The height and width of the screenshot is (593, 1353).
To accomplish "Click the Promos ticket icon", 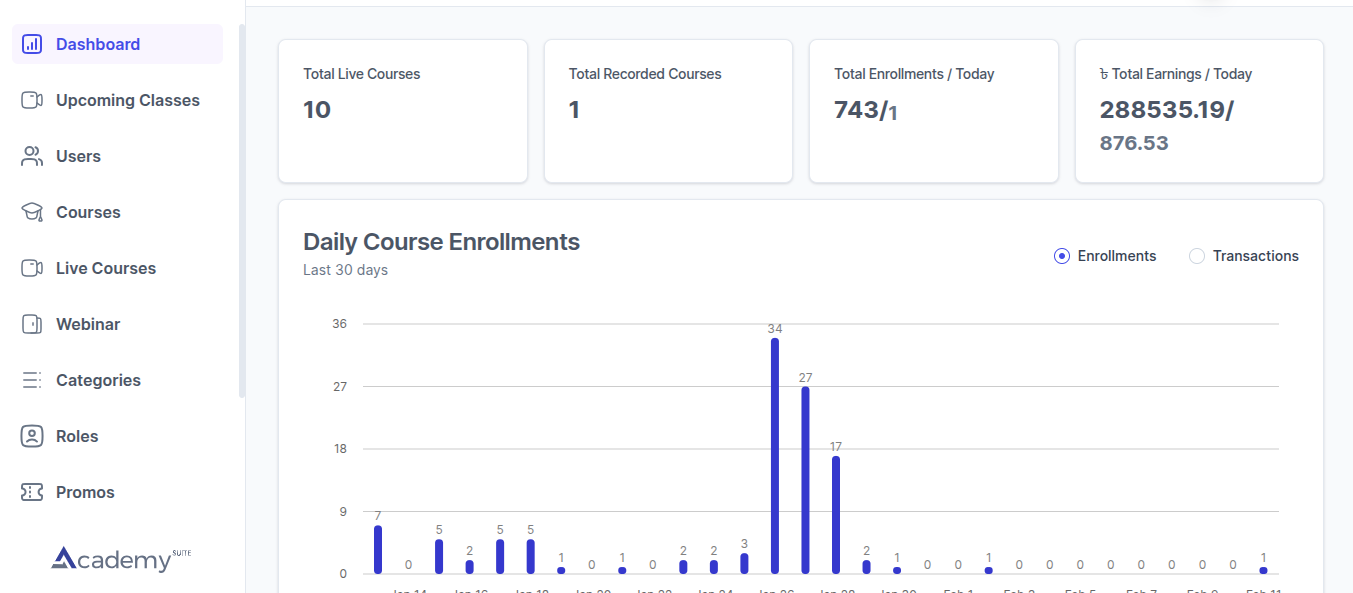I will point(32,492).
